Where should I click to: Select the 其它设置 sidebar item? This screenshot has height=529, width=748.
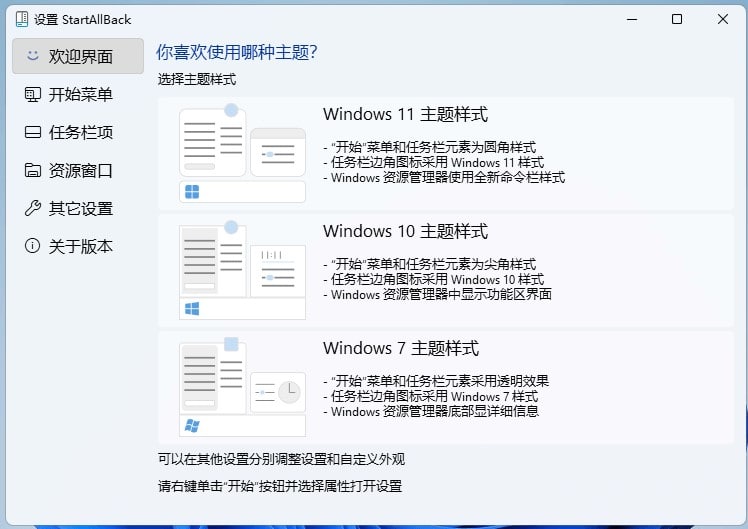coord(78,208)
